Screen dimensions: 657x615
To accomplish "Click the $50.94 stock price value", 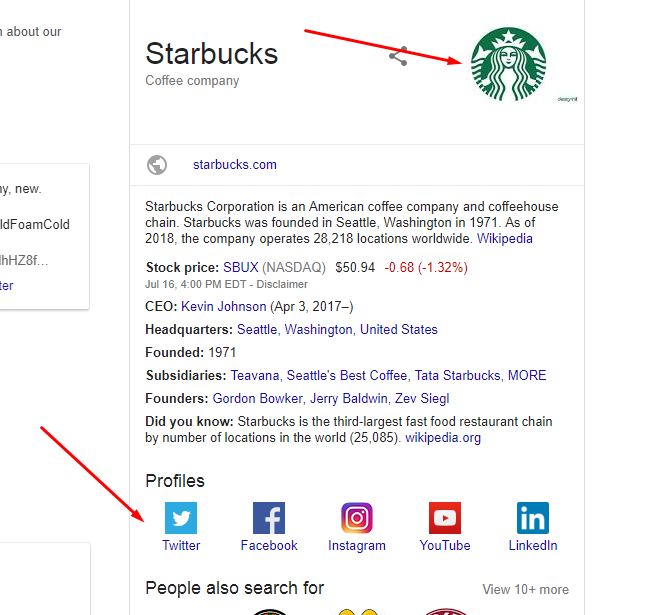I will tap(355, 267).
